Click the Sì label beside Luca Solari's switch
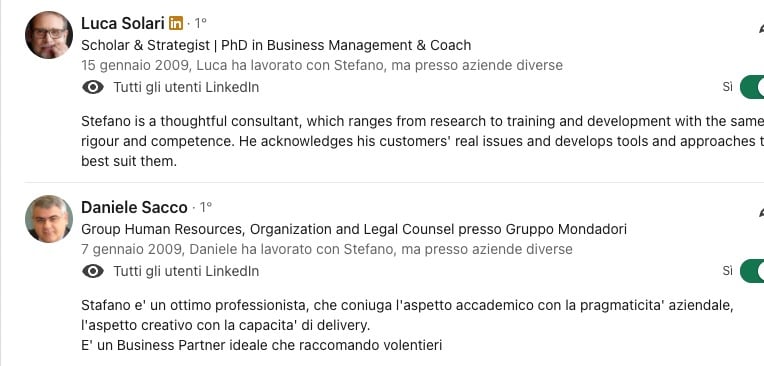The image size is (764, 366). click(727, 87)
